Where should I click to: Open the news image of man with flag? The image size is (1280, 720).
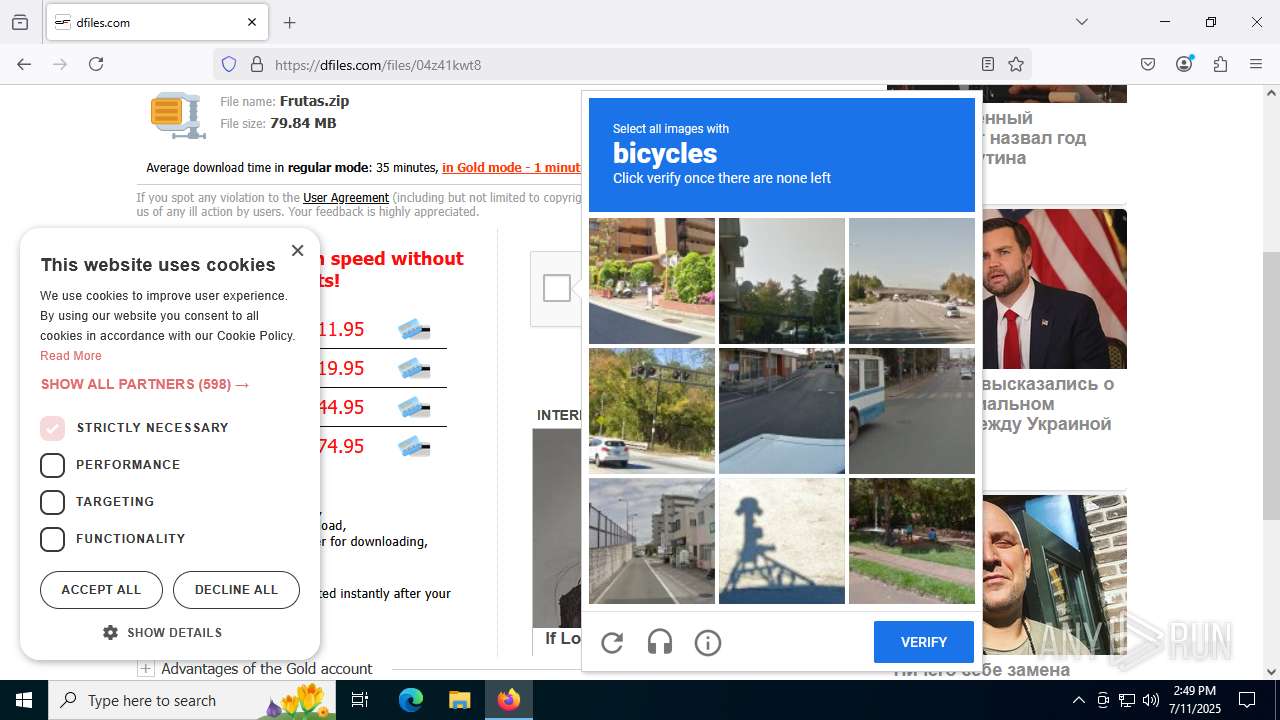click(1054, 289)
